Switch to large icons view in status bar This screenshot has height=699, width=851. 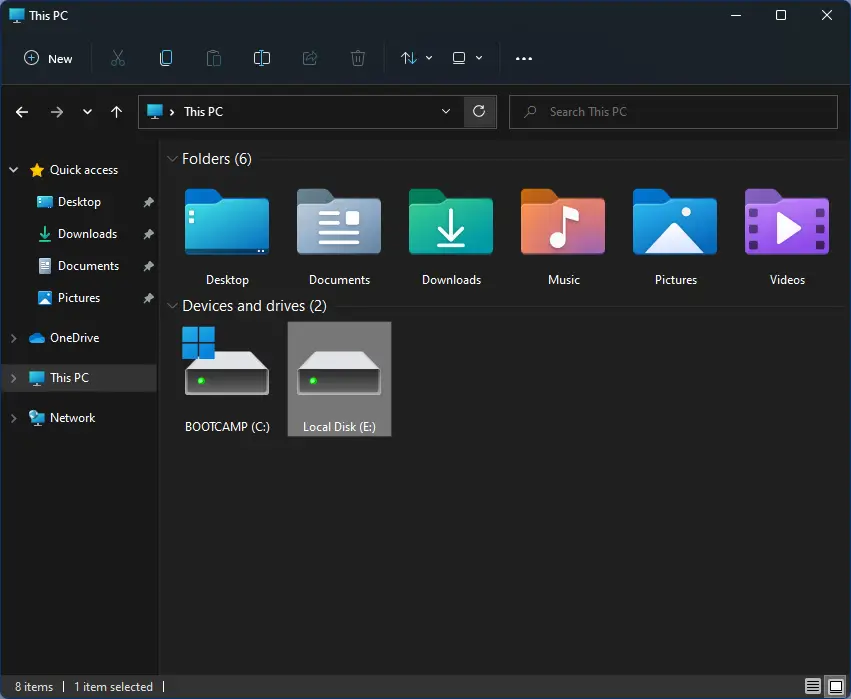pyautogui.click(x=836, y=687)
